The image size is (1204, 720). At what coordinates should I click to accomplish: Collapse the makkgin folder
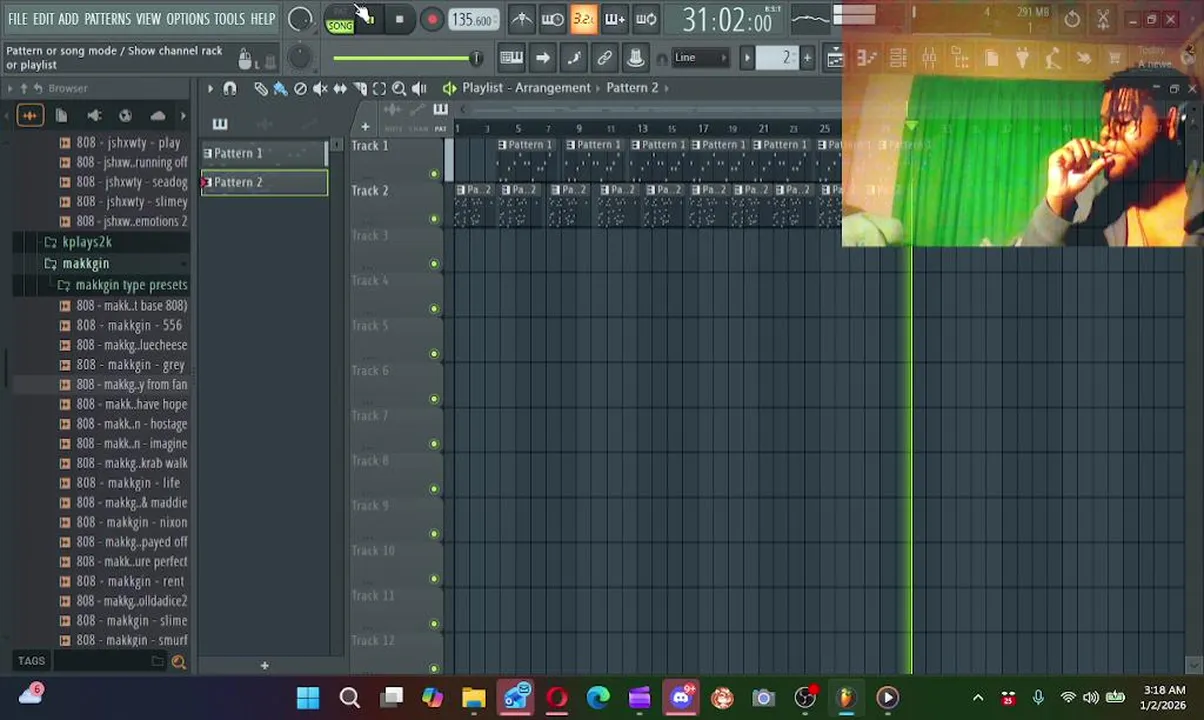(86, 263)
